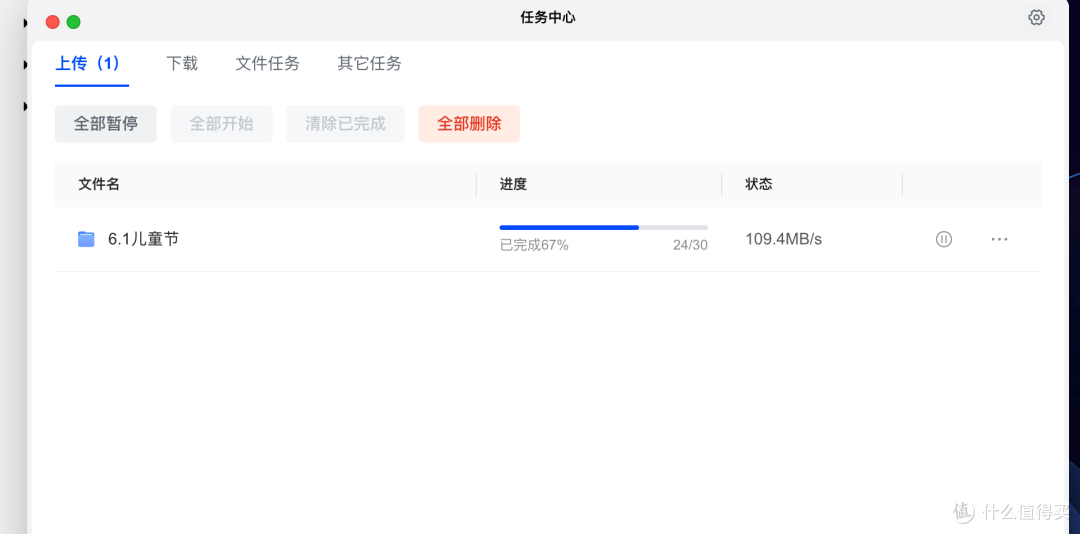Click the 任务中心 window title
This screenshot has width=1080, height=534.
point(548,18)
